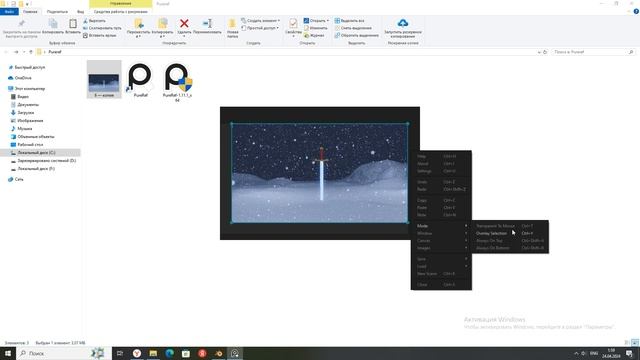Expand the address bar history dropdown
This screenshot has height=360, width=640.
539,52
